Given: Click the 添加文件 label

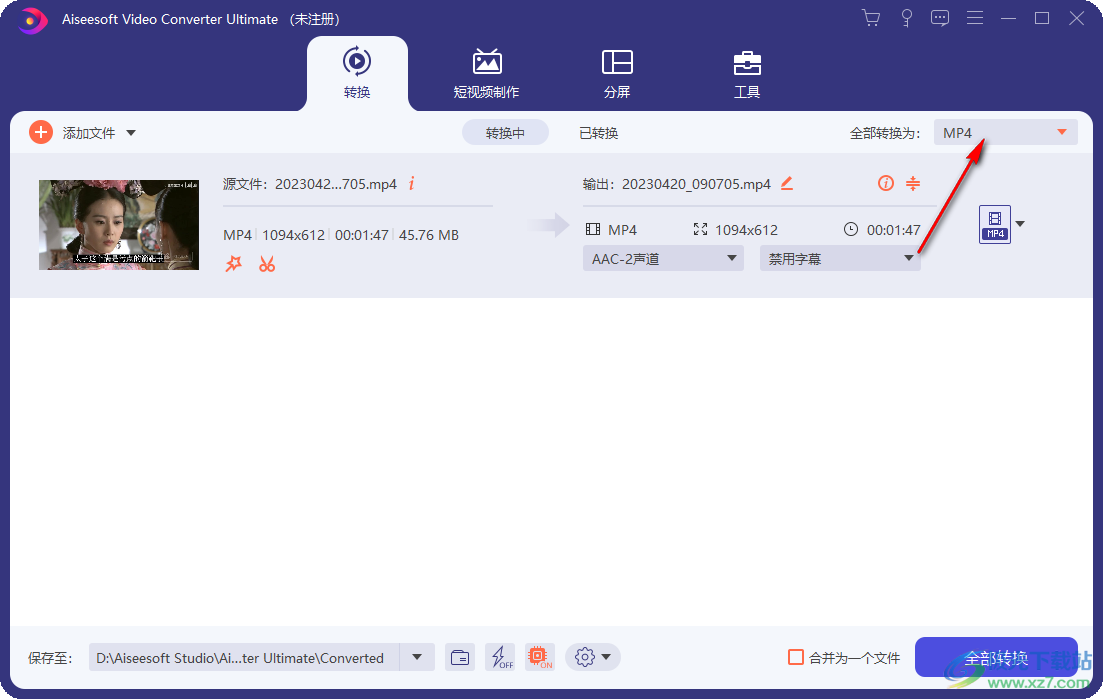Looking at the screenshot, I should pyautogui.click(x=89, y=133).
